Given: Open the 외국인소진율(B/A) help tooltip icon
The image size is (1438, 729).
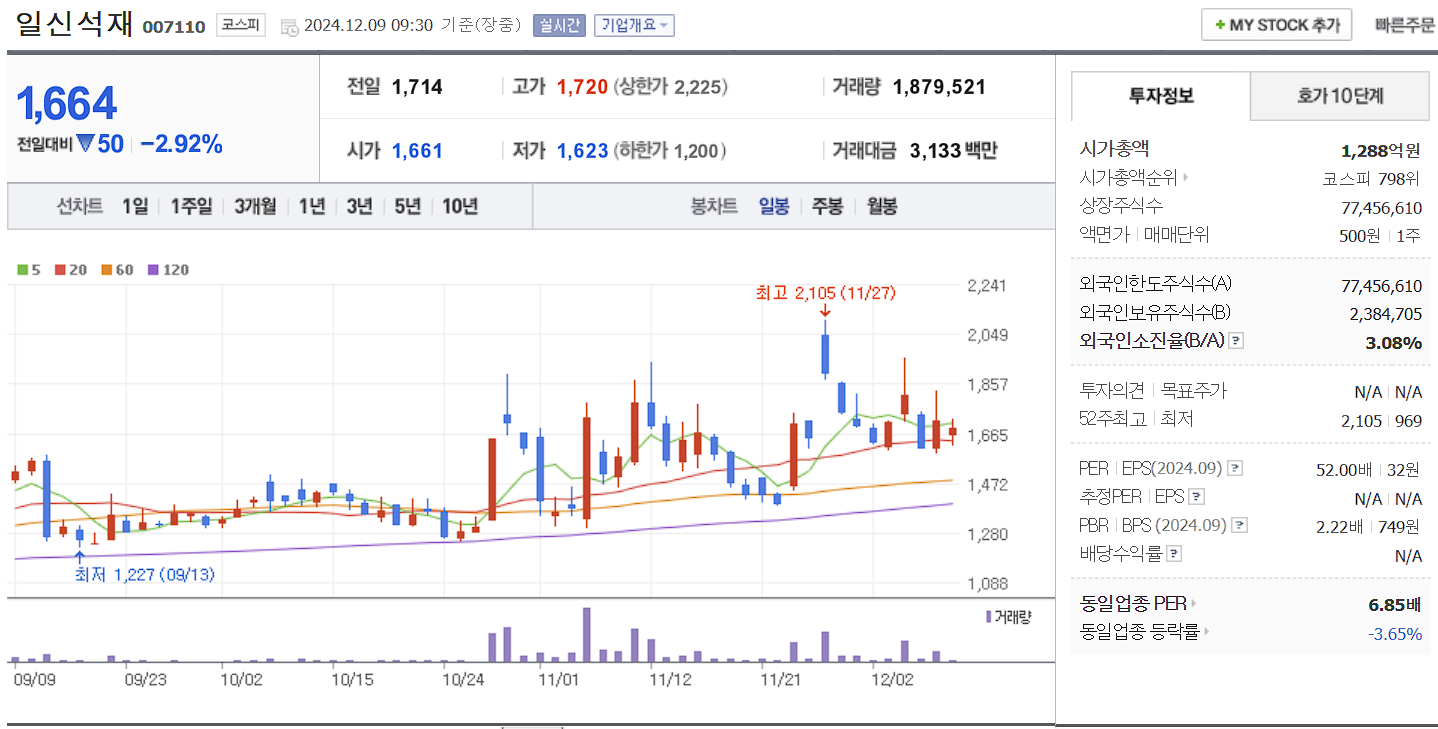Looking at the screenshot, I should pyautogui.click(x=1237, y=342).
